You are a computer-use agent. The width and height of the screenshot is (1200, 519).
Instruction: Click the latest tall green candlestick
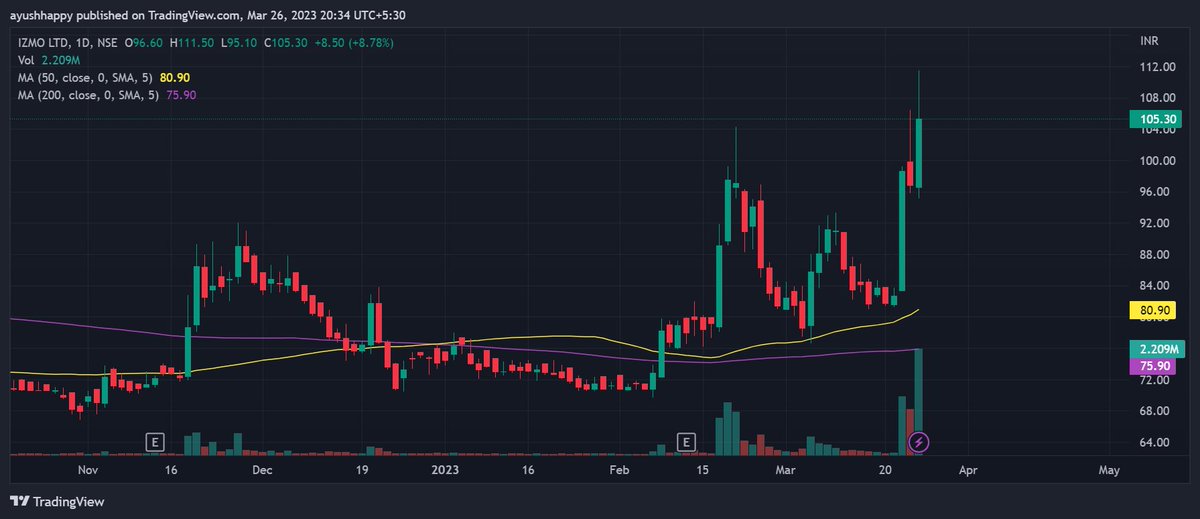click(918, 153)
